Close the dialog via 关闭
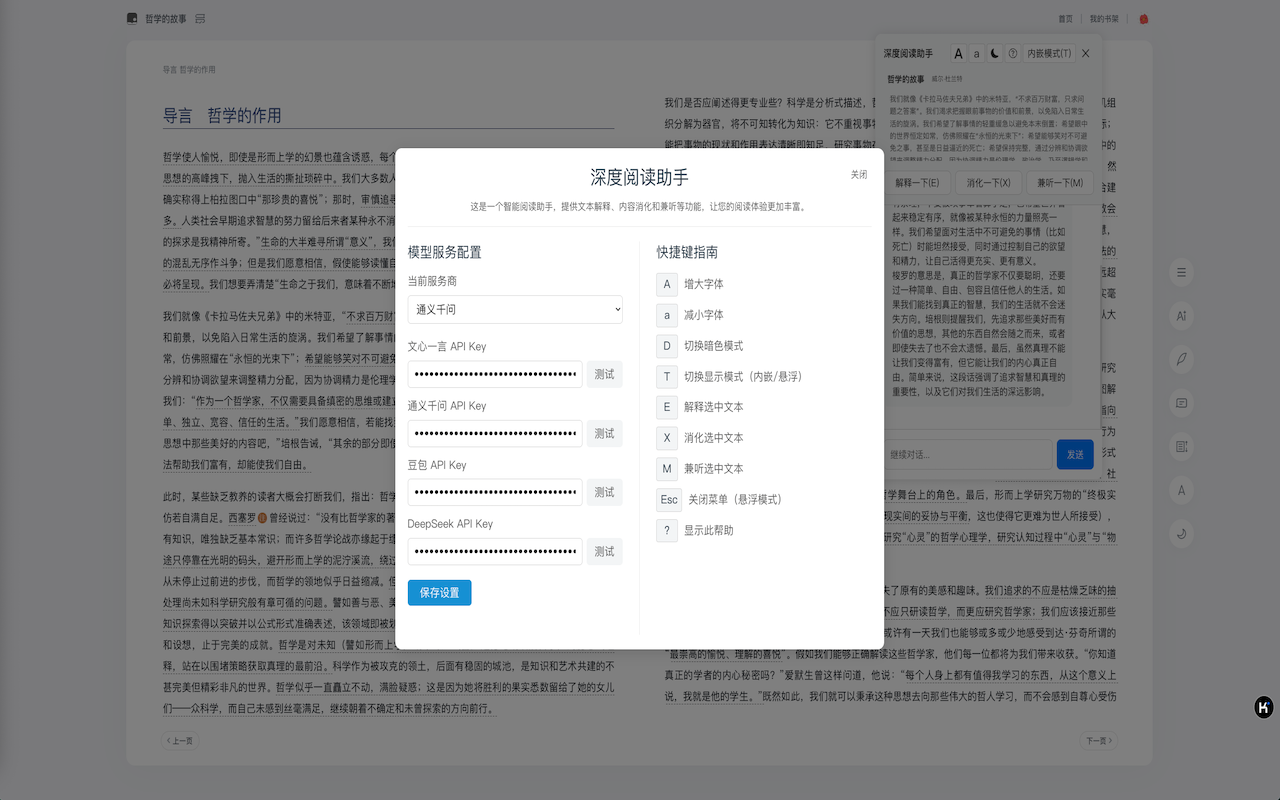1280x800 pixels. tap(859, 175)
